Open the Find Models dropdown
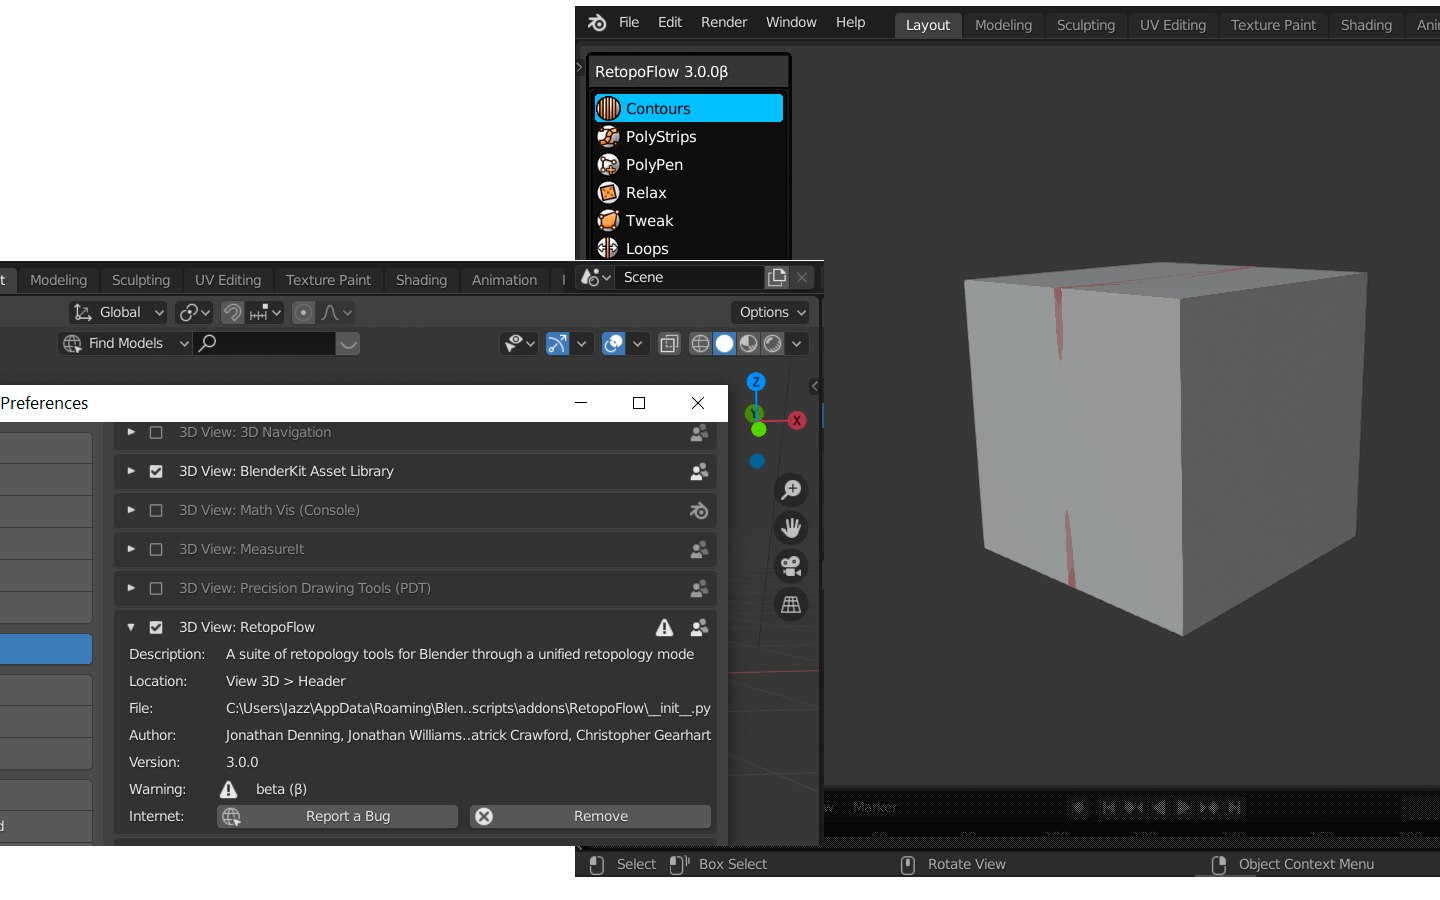Image resolution: width=1440 pixels, height=900 pixels. [125, 343]
